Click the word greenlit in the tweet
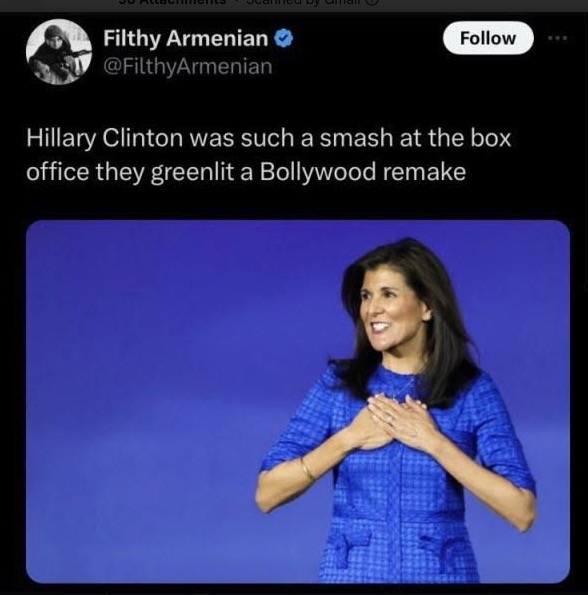Image resolution: width=588 pixels, height=595 pixels. tap(192, 173)
